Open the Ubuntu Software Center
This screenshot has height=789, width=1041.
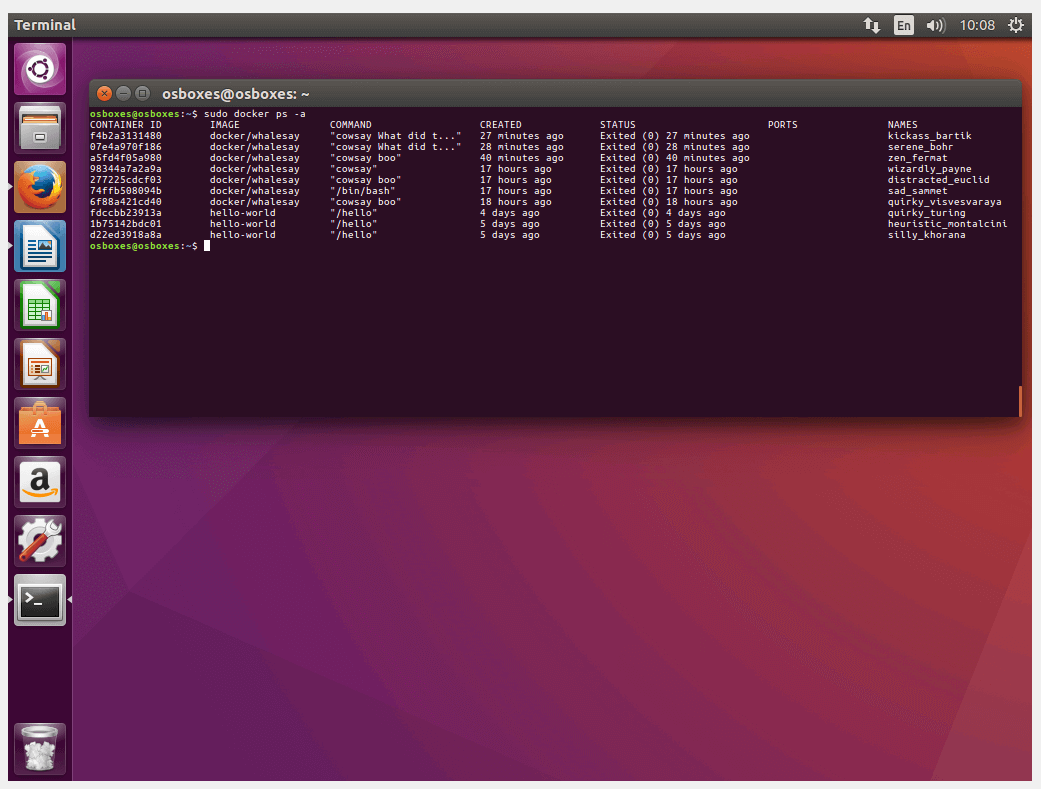pos(39,422)
